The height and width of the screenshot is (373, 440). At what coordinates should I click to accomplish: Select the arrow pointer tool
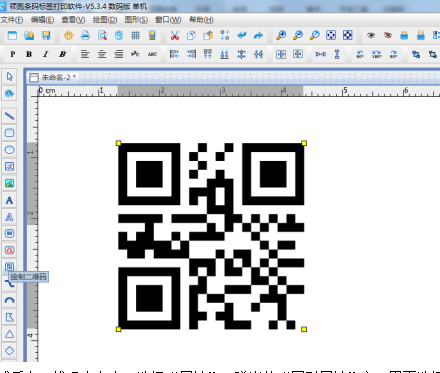9,77
